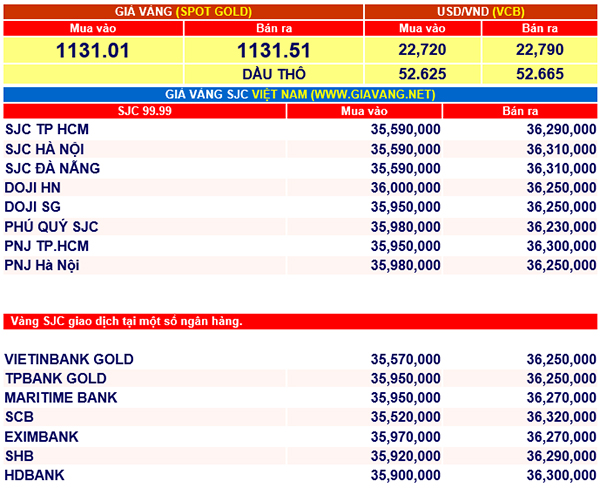600x488 pixels.
Task: Click the PNJ Hà Nội row name
Action: tap(42, 266)
